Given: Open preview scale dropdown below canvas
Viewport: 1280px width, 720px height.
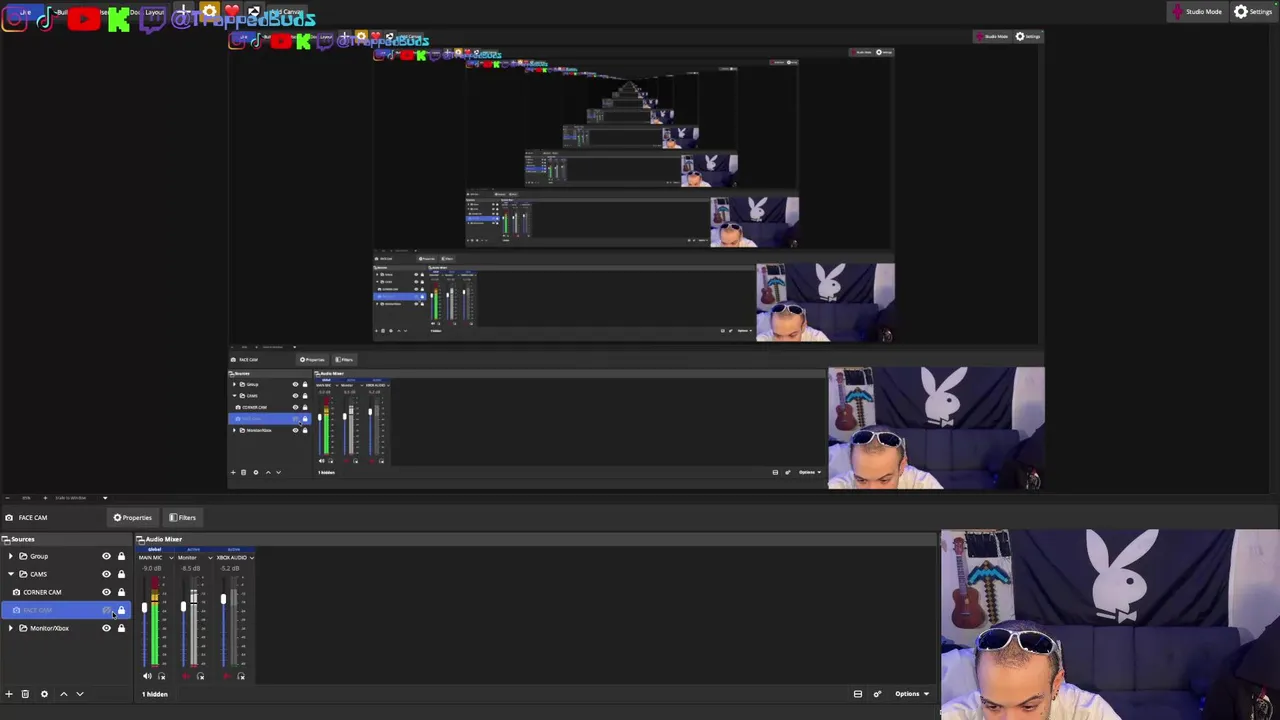Looking at the screenshot, I should 104,498.
